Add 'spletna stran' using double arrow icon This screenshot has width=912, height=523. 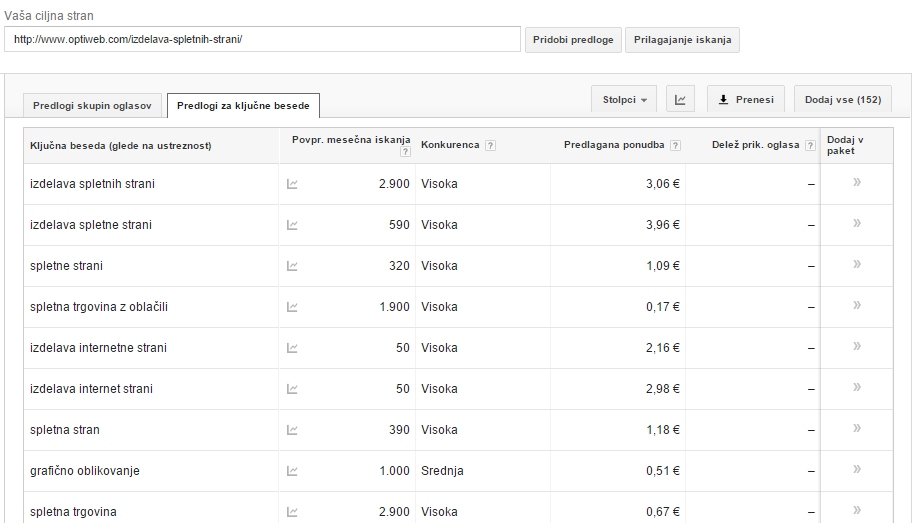[857, 429]
